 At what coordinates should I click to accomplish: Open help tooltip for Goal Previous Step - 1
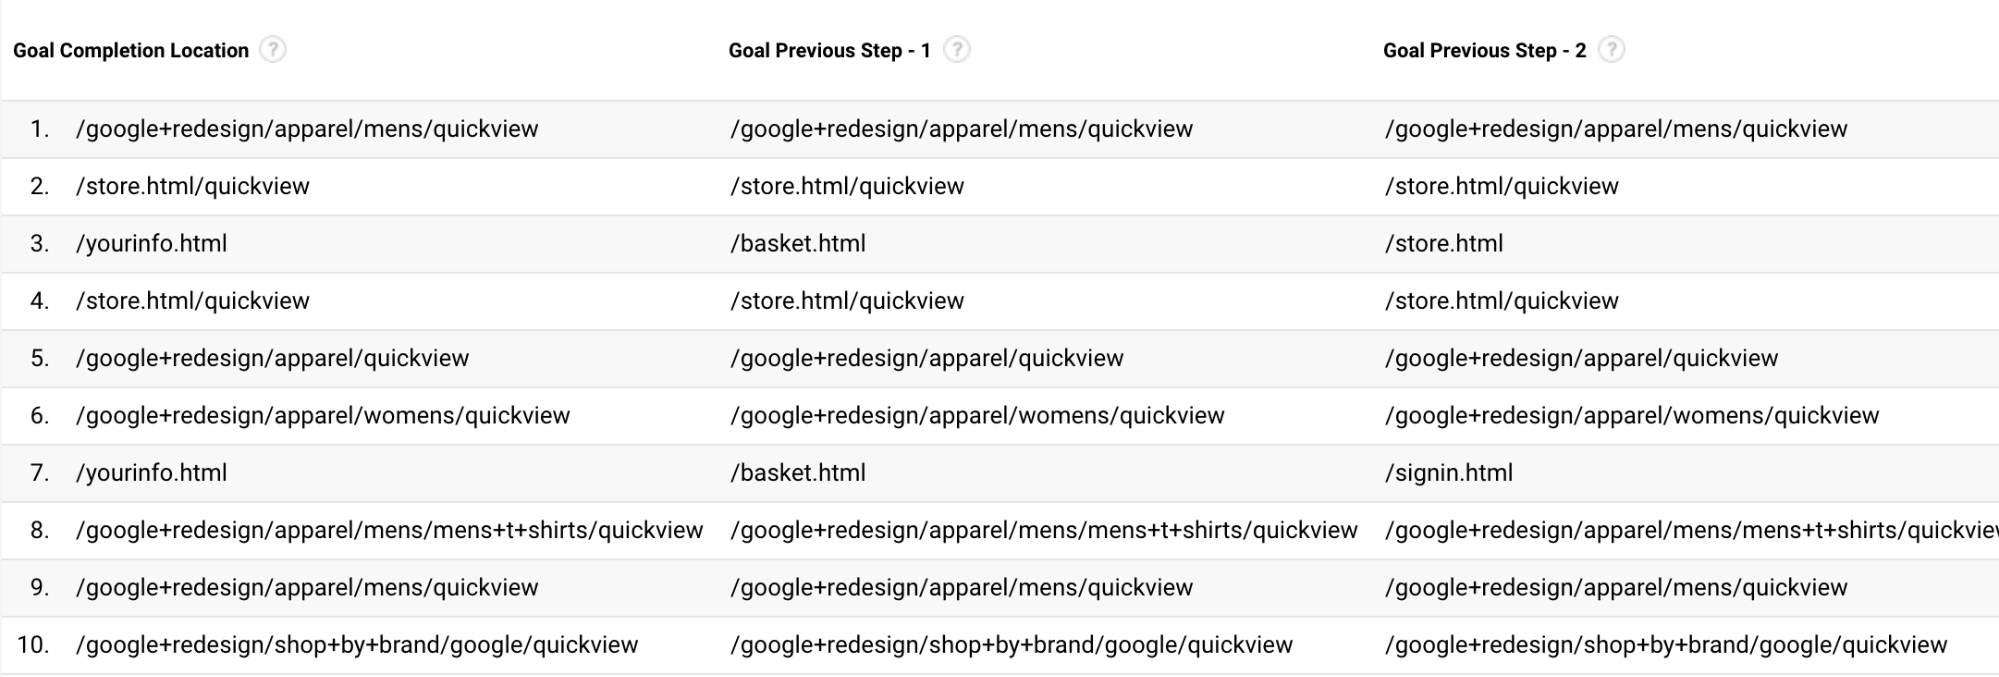pos(957,50)
